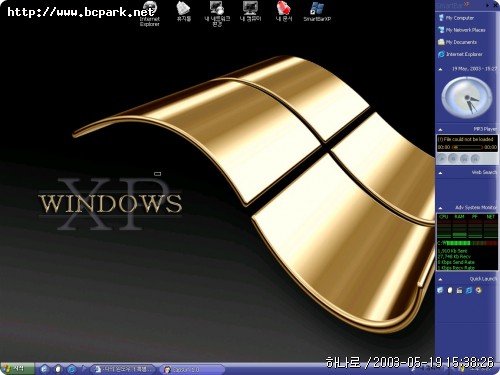This screenshot has height=375, width=500.
Task: Click the first Quick Launch sidebar icon
Action: [x=440, y=290]
